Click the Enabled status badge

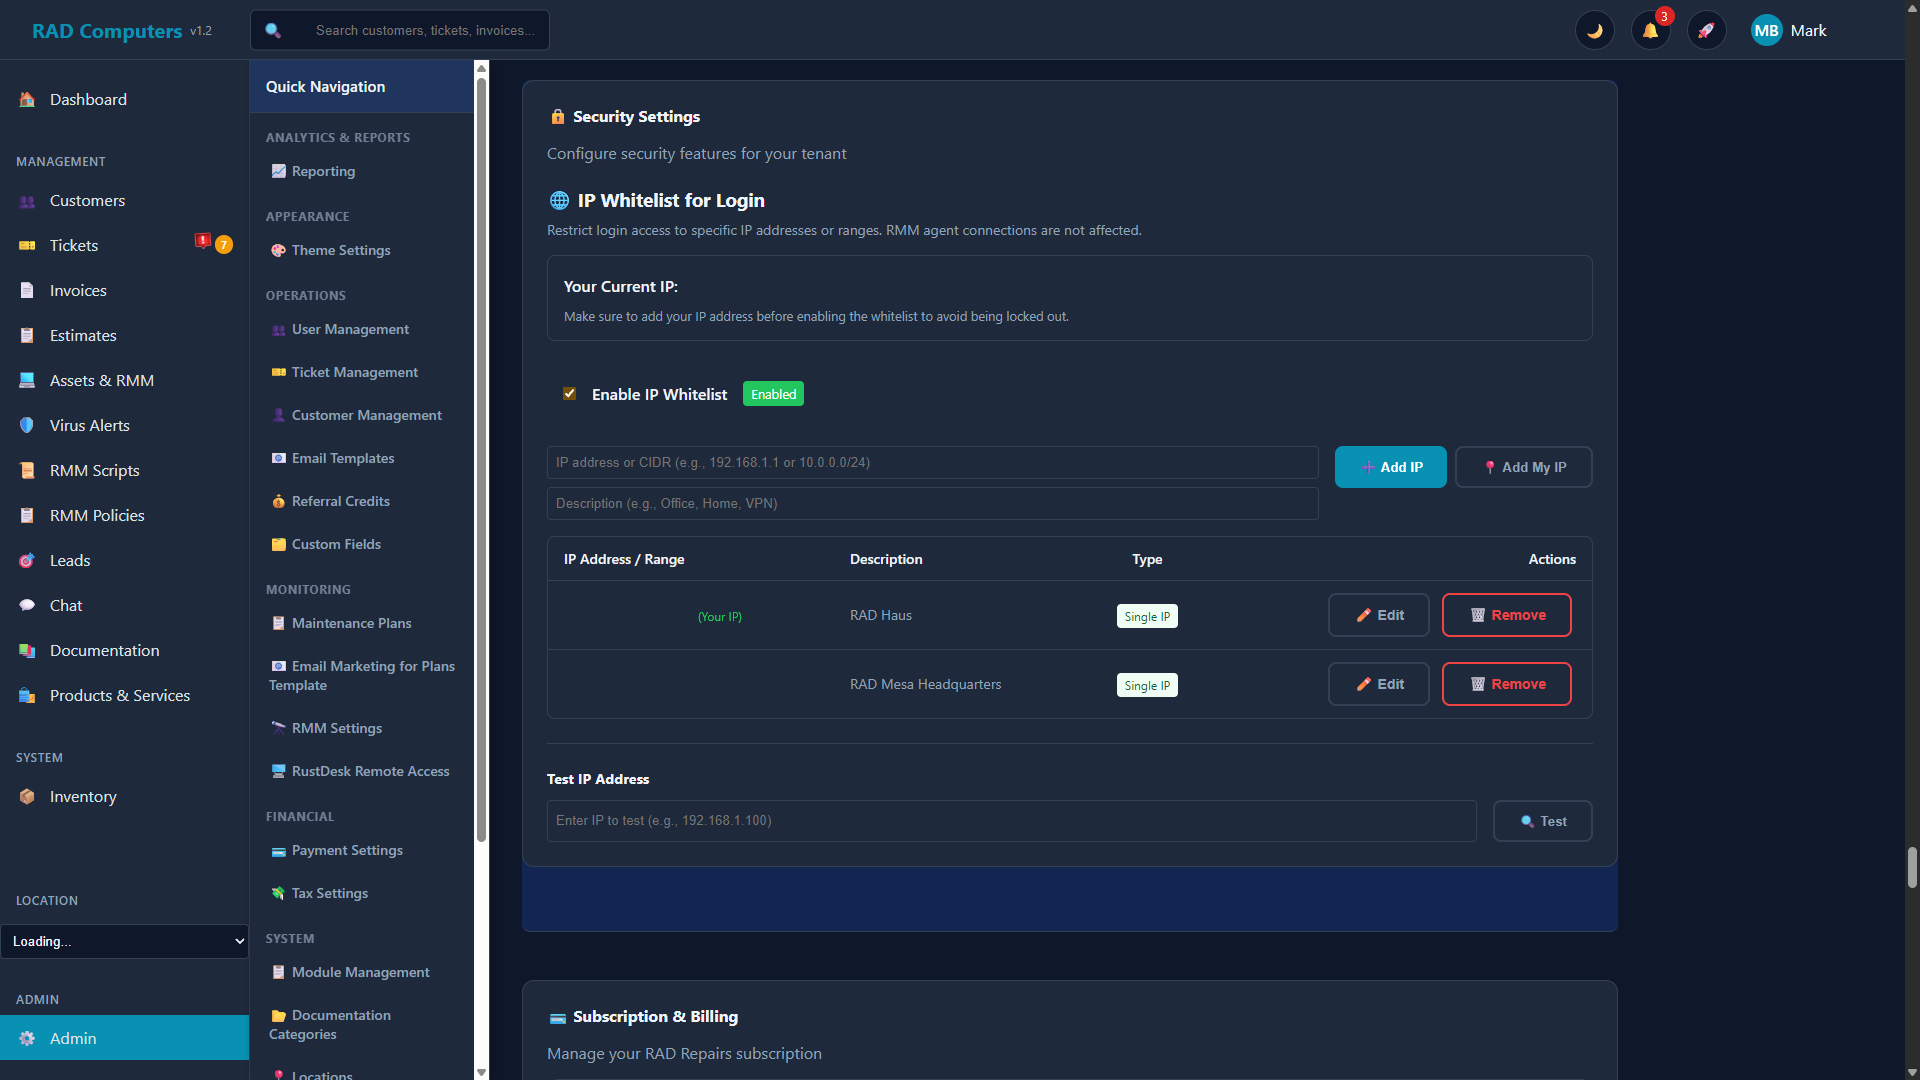tap(772, 393)
